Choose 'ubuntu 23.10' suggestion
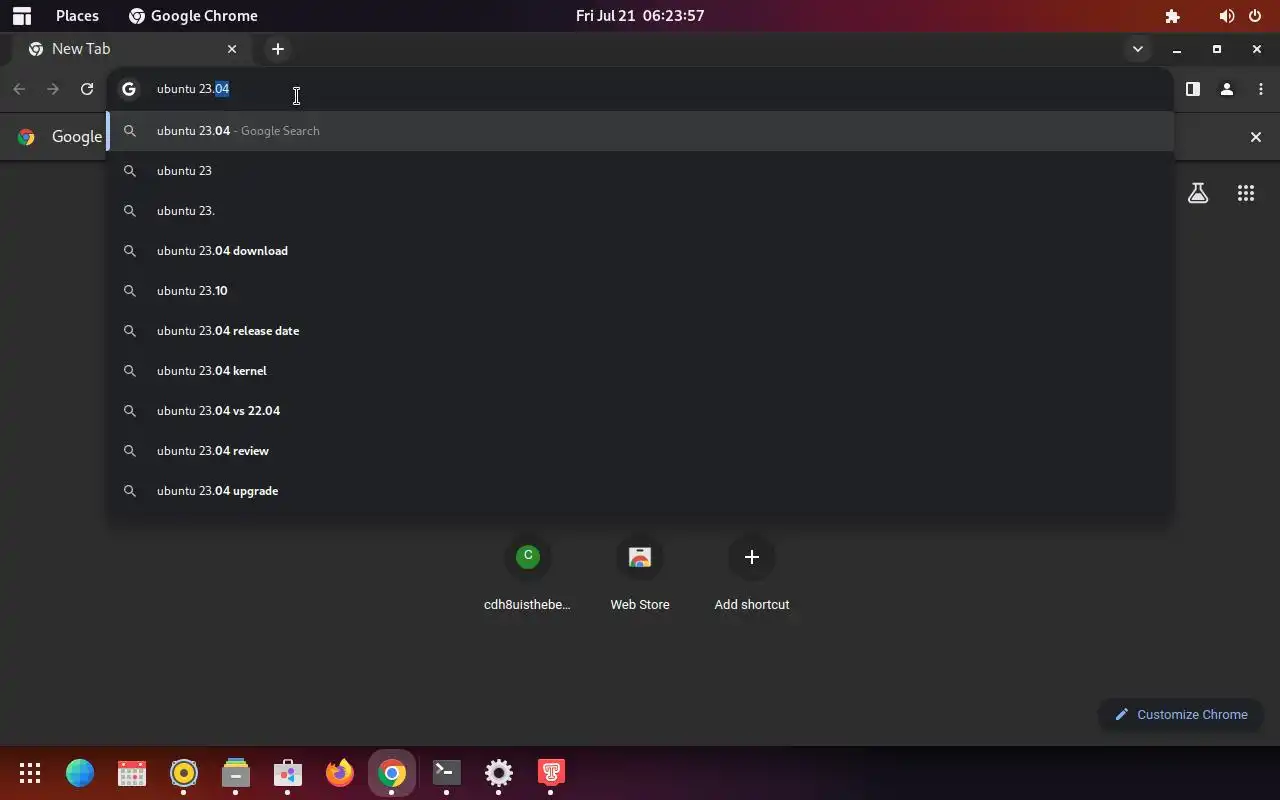 (640, 291)
